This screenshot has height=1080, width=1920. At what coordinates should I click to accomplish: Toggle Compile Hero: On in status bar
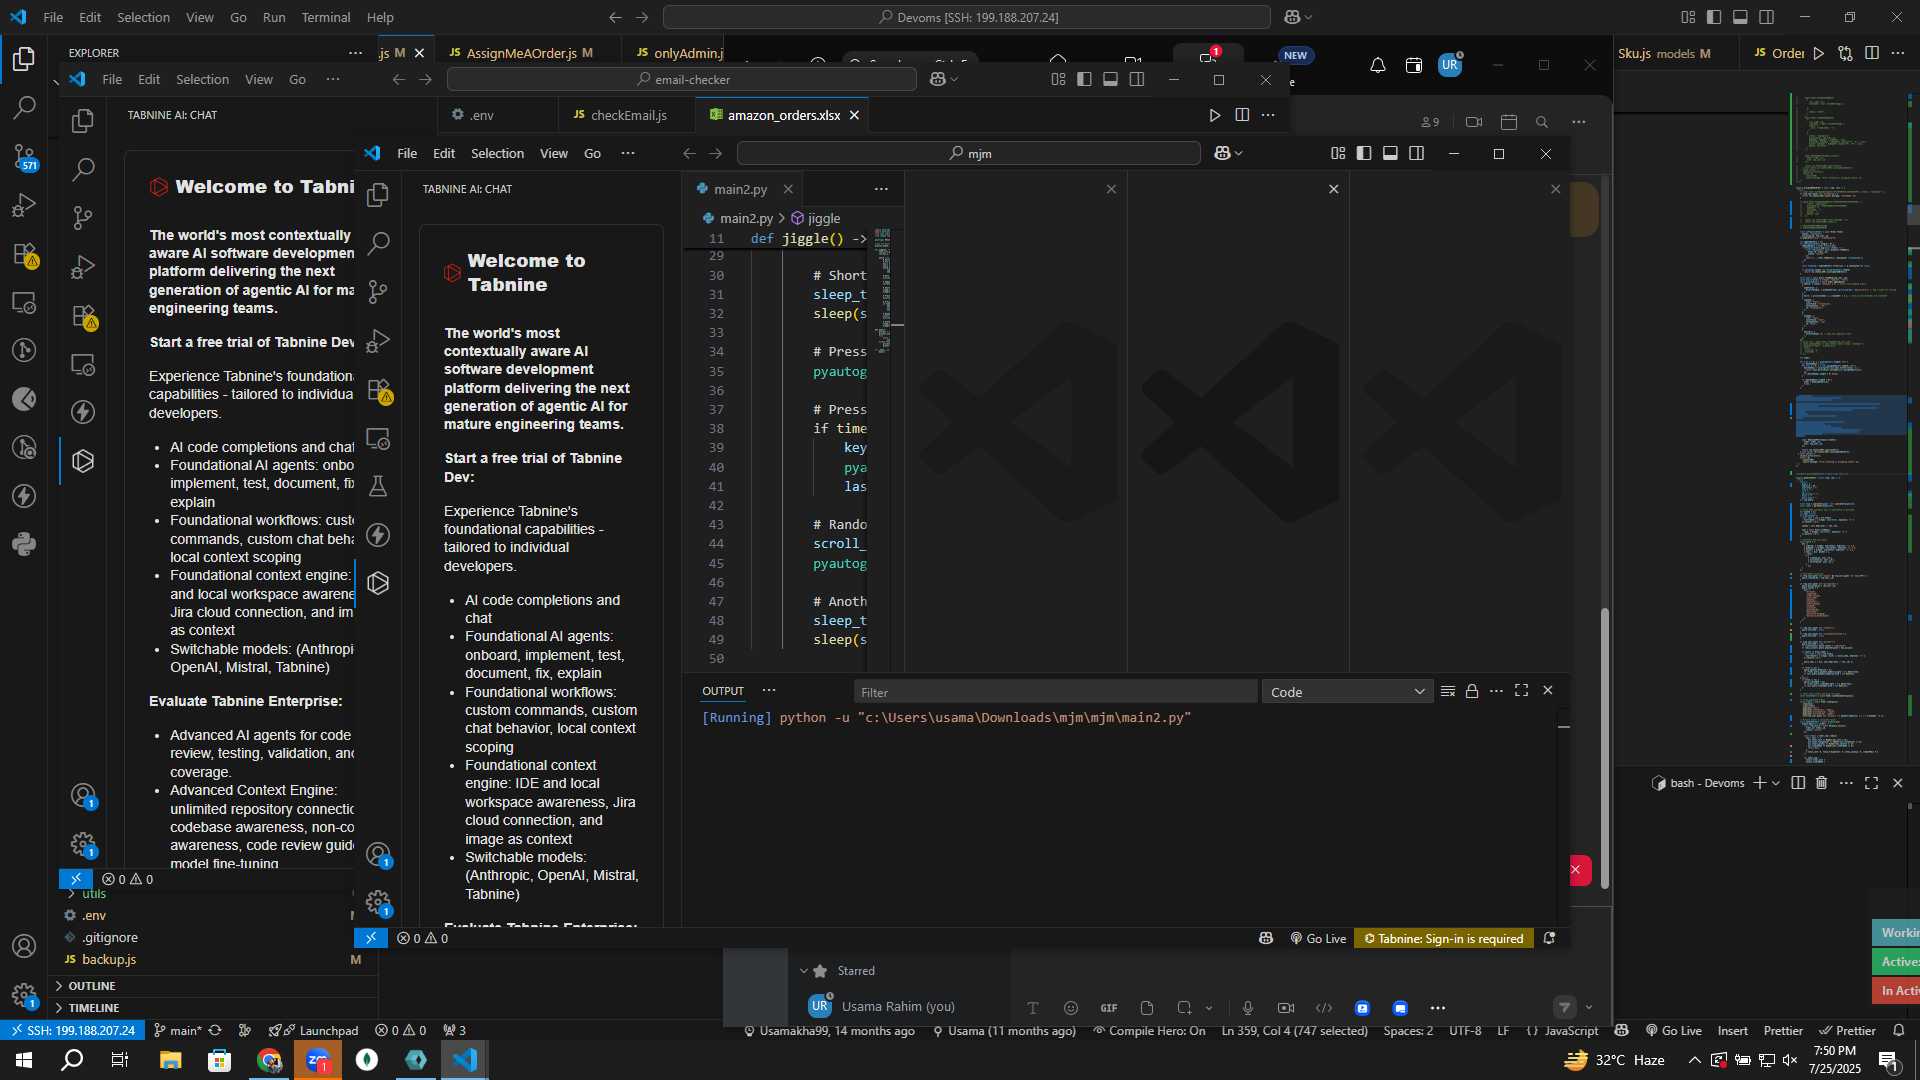(1149, 1031)
